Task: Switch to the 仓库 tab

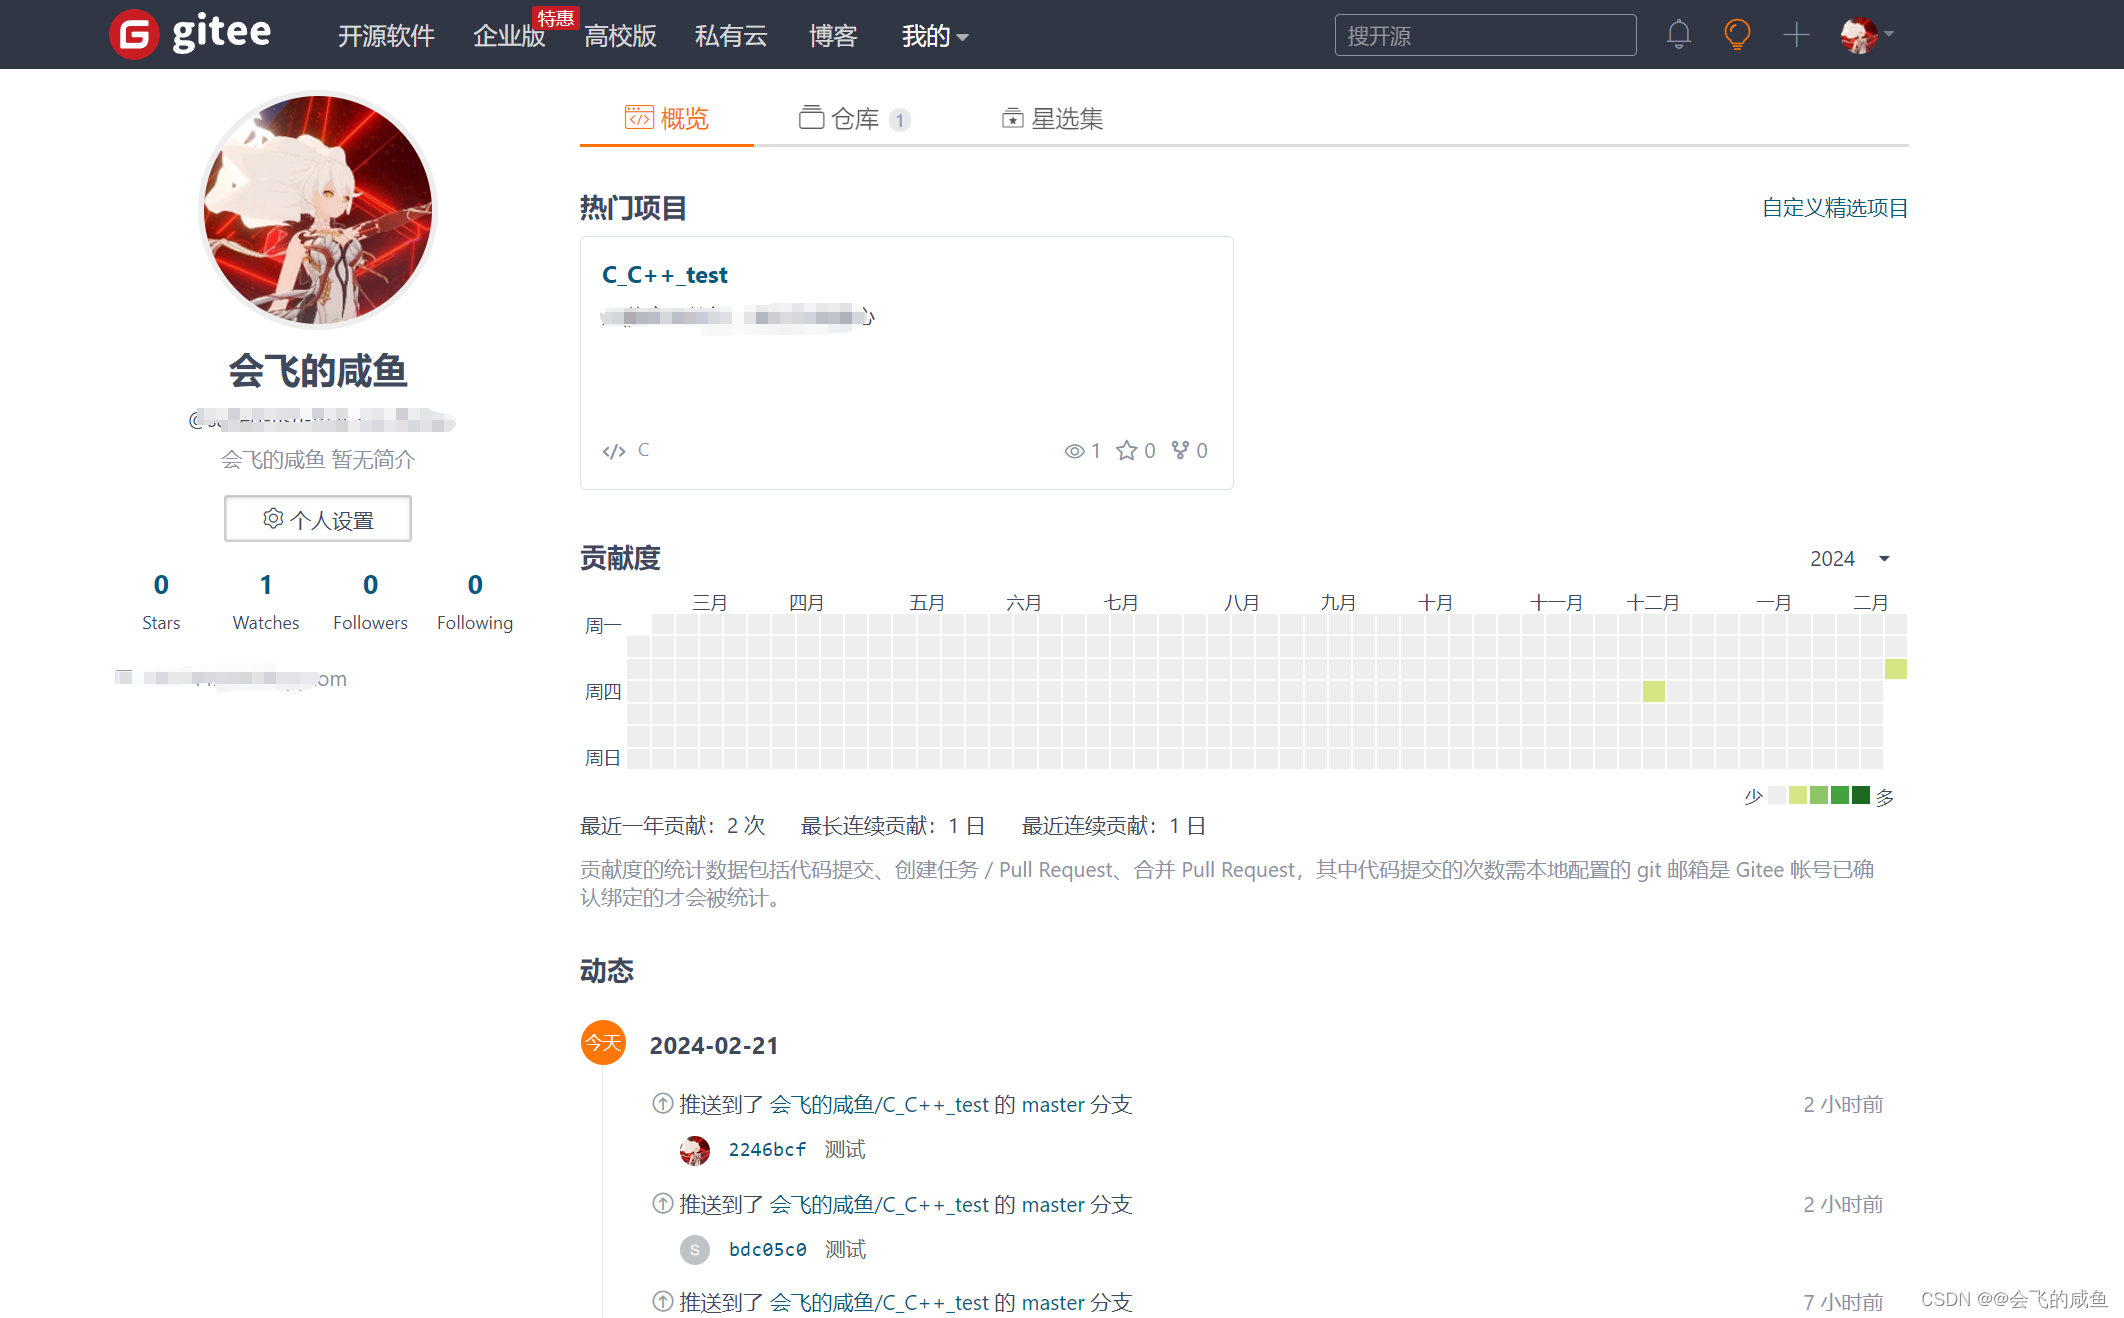Action: [x=854, y=119]
